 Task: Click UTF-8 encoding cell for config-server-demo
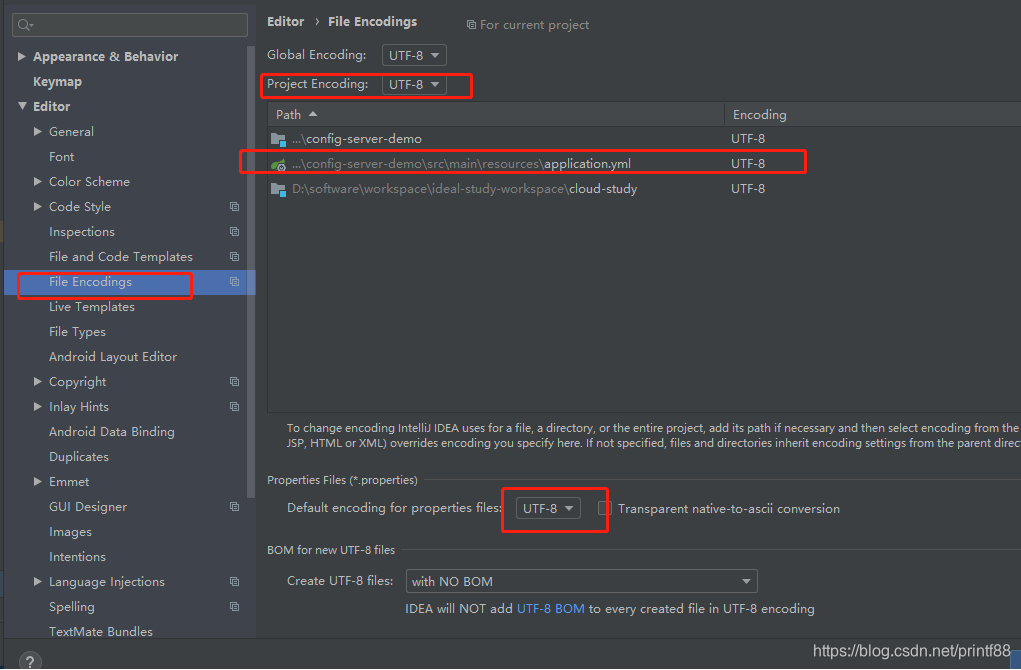(748, 139)
